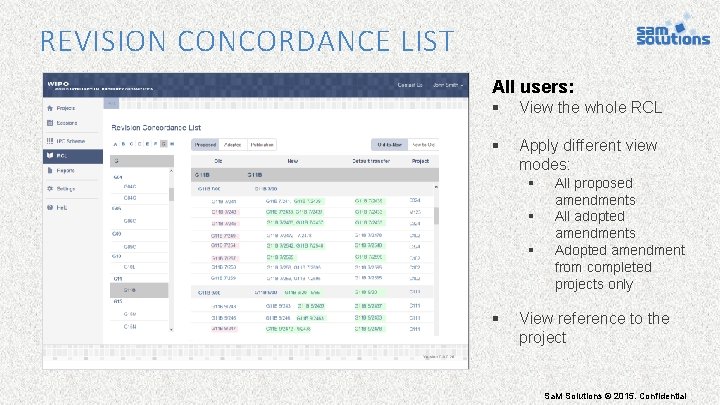This screenshot has height=405, width=720.
Task: Select section letter H
Action: (x=172, y=144)
